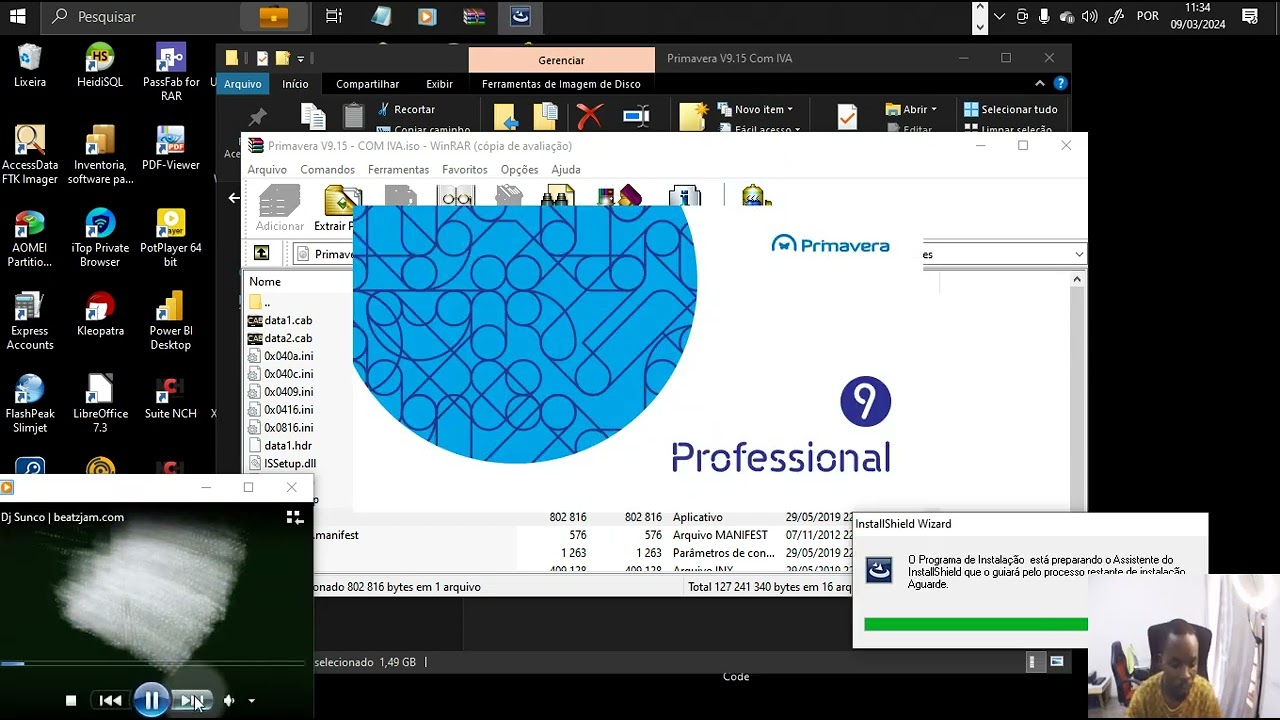1280x720 pixels.
Task: Switch to Explorer Exibir tab
Action: 439,84
